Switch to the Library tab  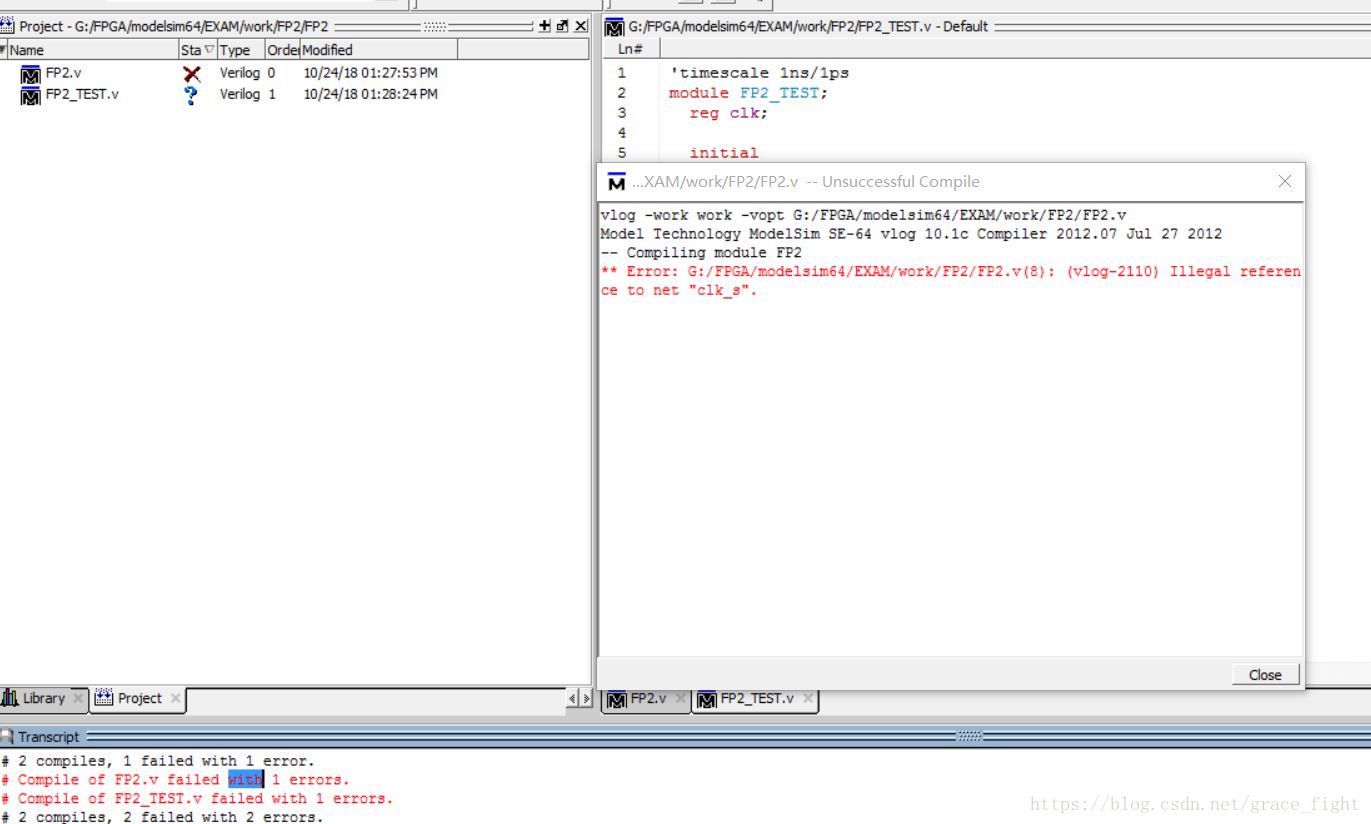(44, 698)
